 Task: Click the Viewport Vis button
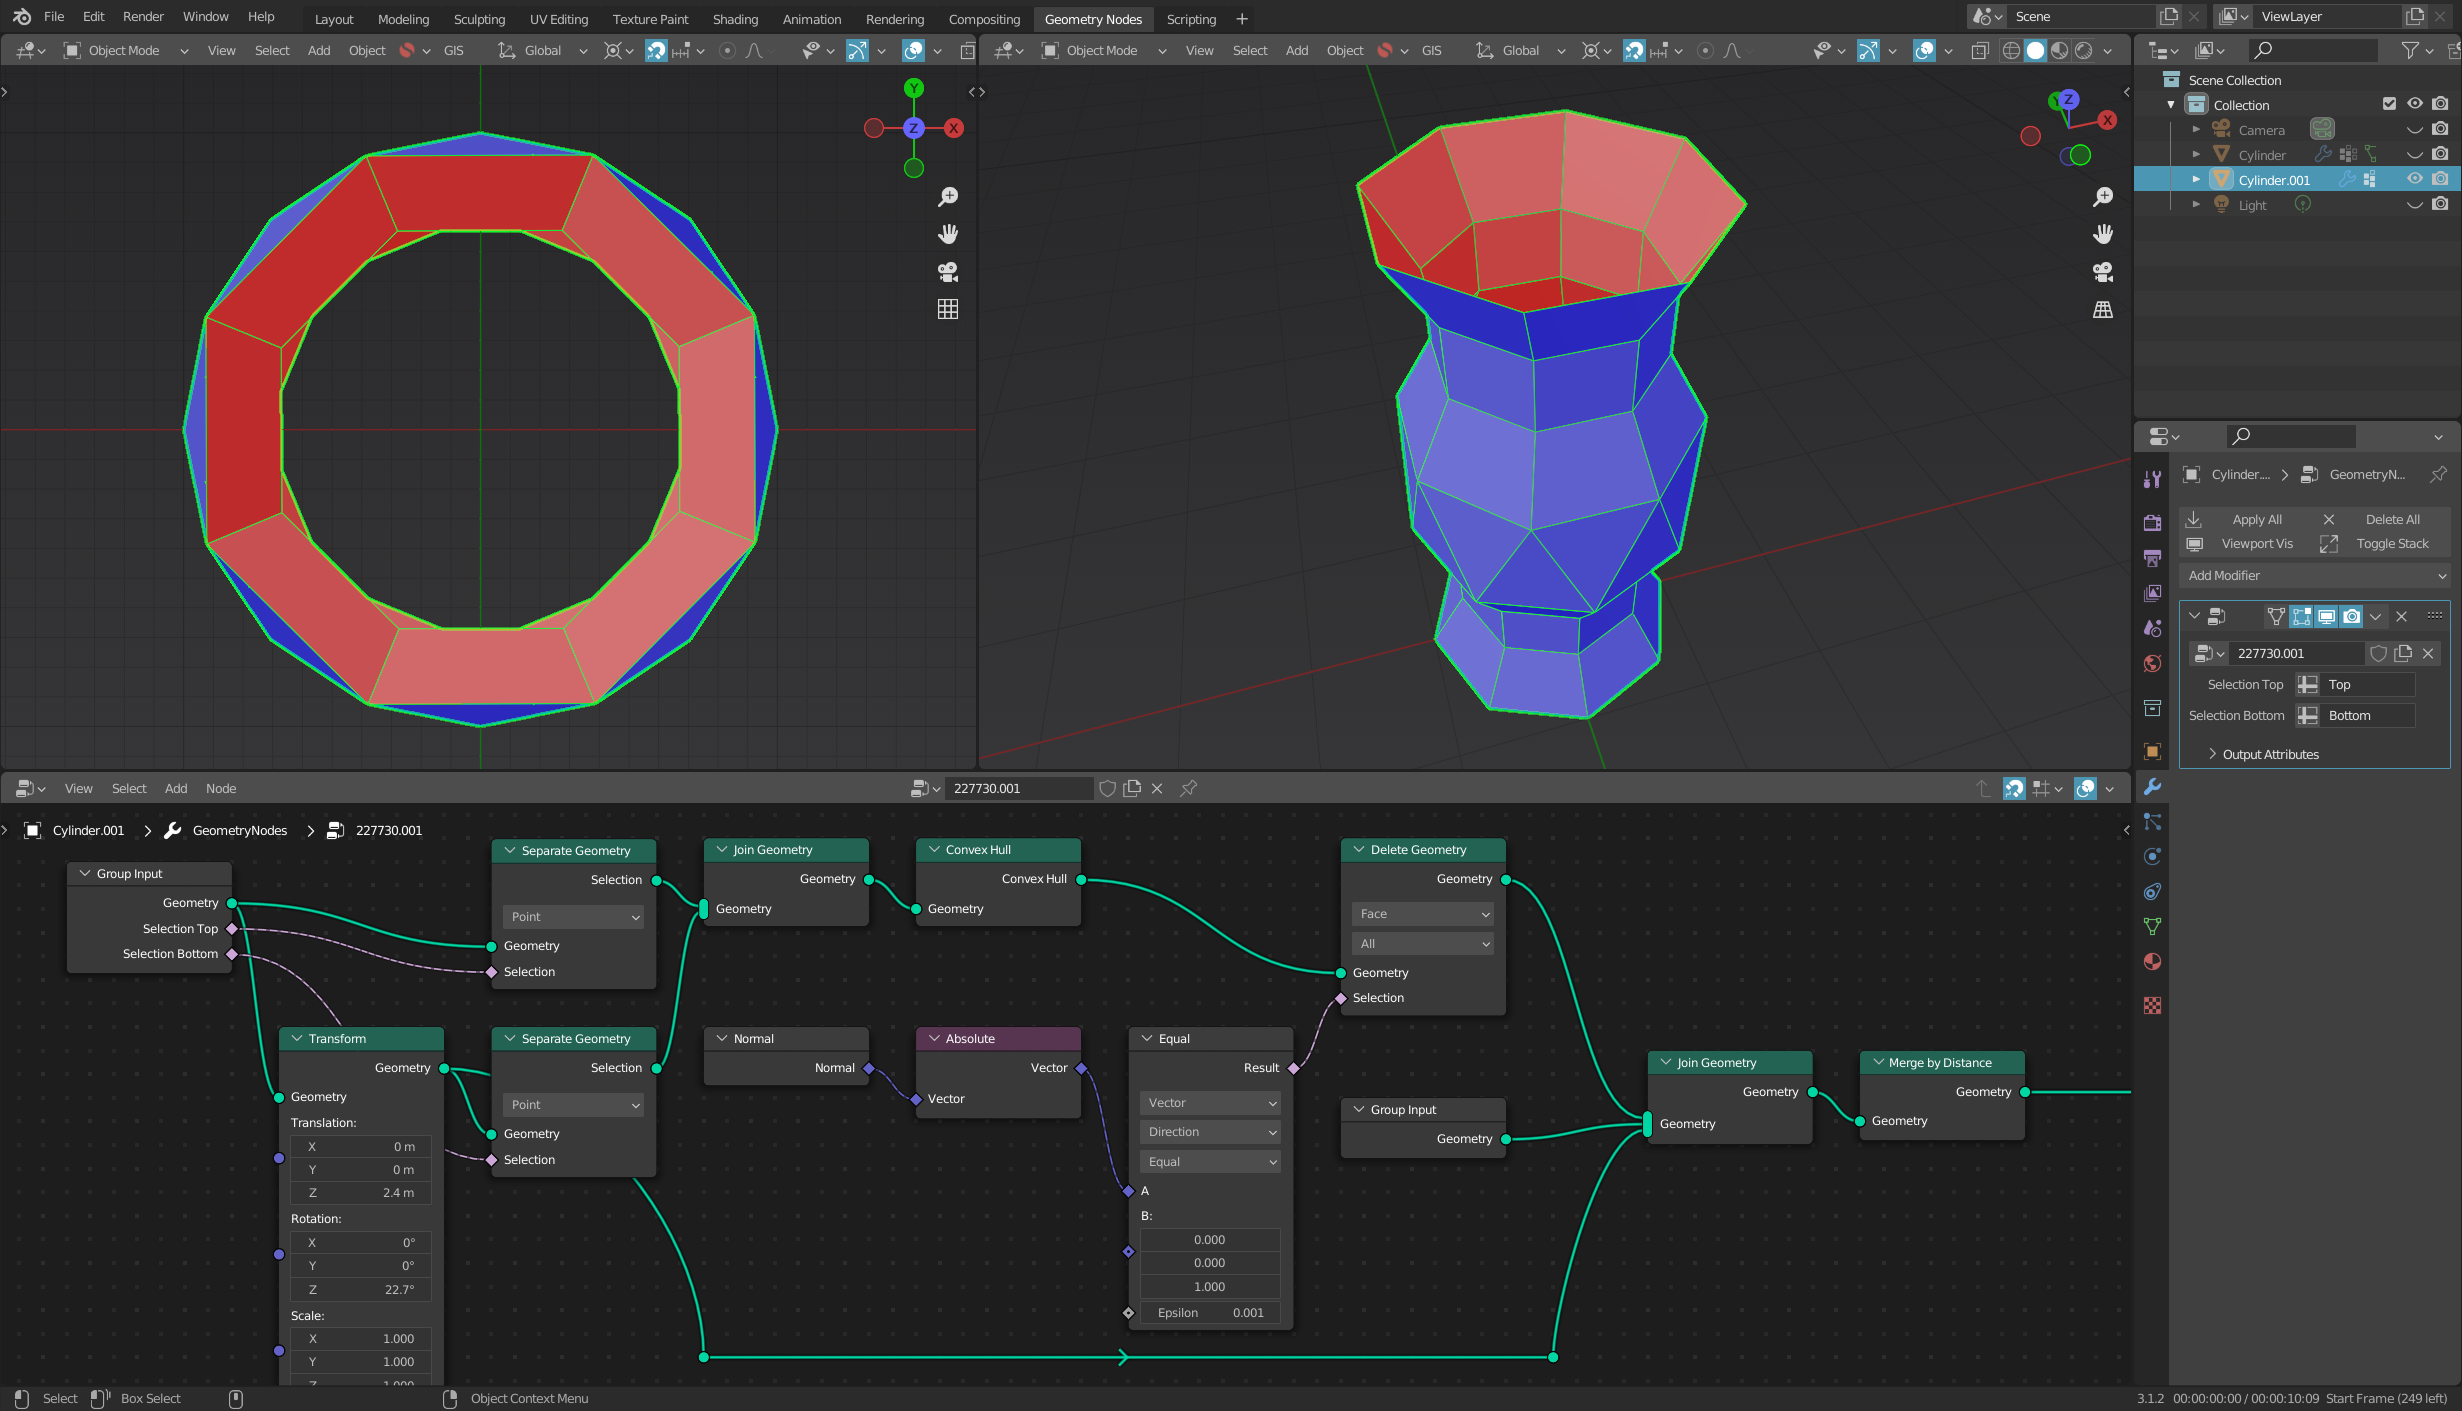(x=2245, y=543)
